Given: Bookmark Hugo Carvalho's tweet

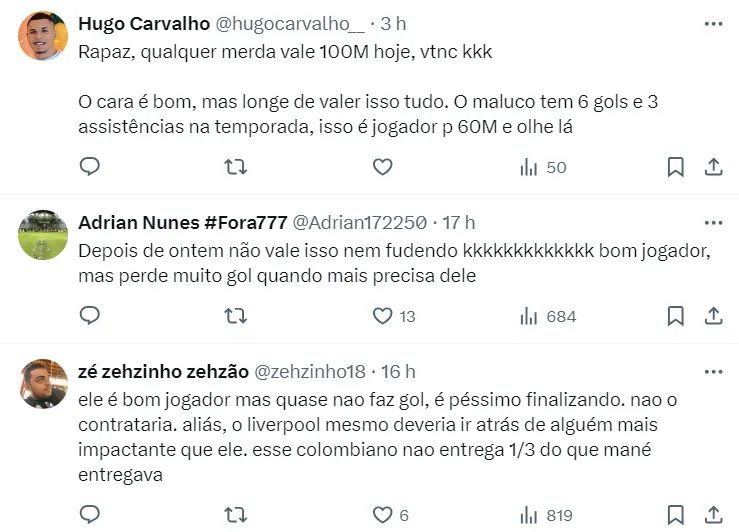Looking at the screenshot, I should (x=676, y=167).
